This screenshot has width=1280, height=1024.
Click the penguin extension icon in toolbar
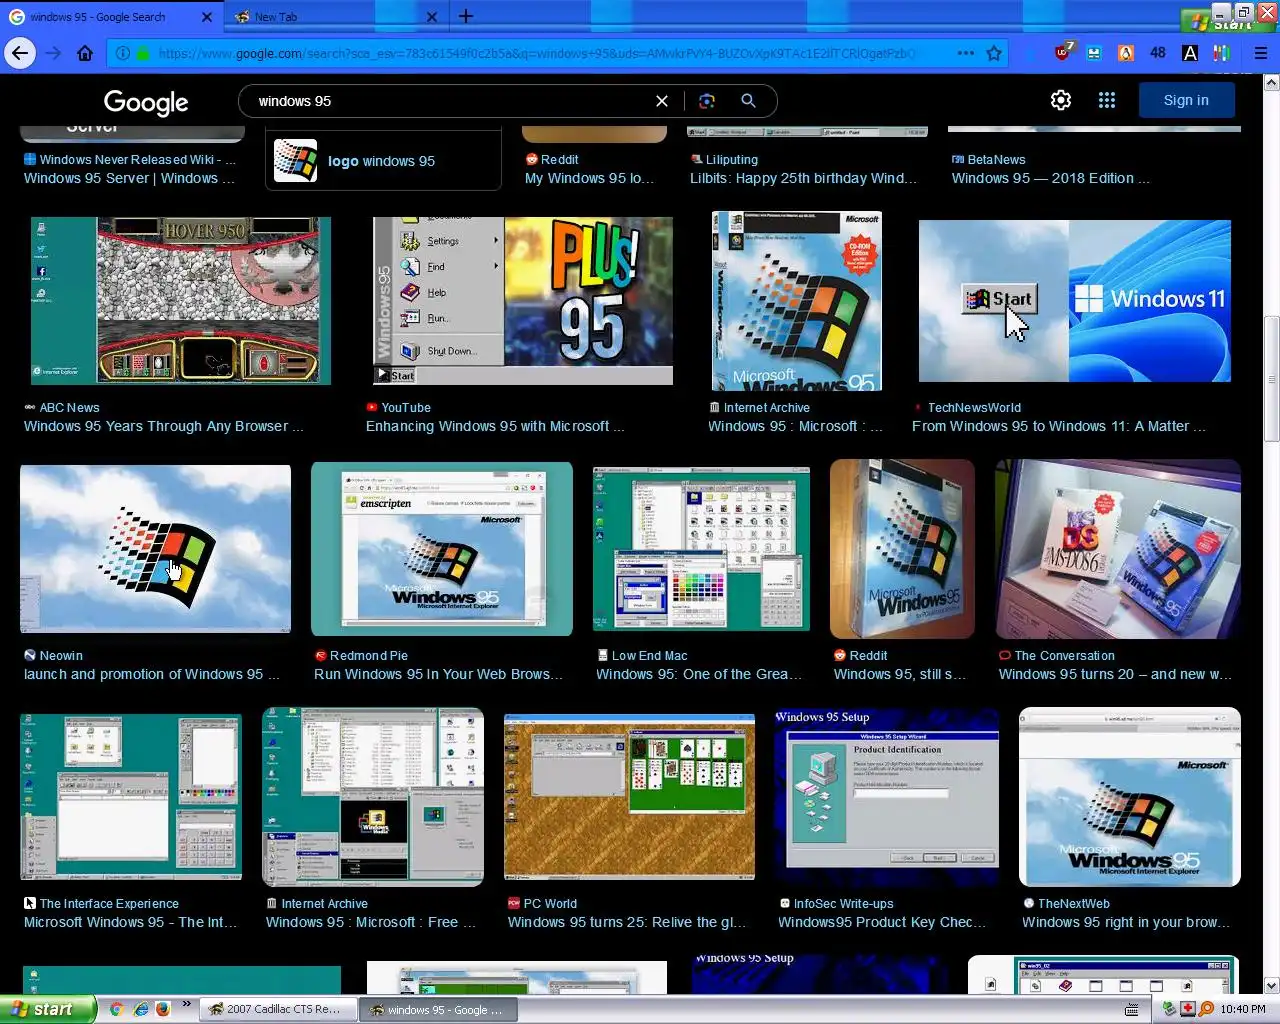1126,53
